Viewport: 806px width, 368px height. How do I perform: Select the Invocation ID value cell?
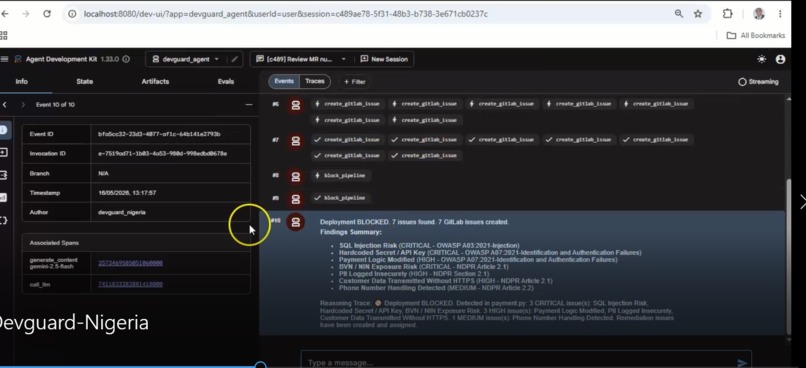click(x=170, y=154)
